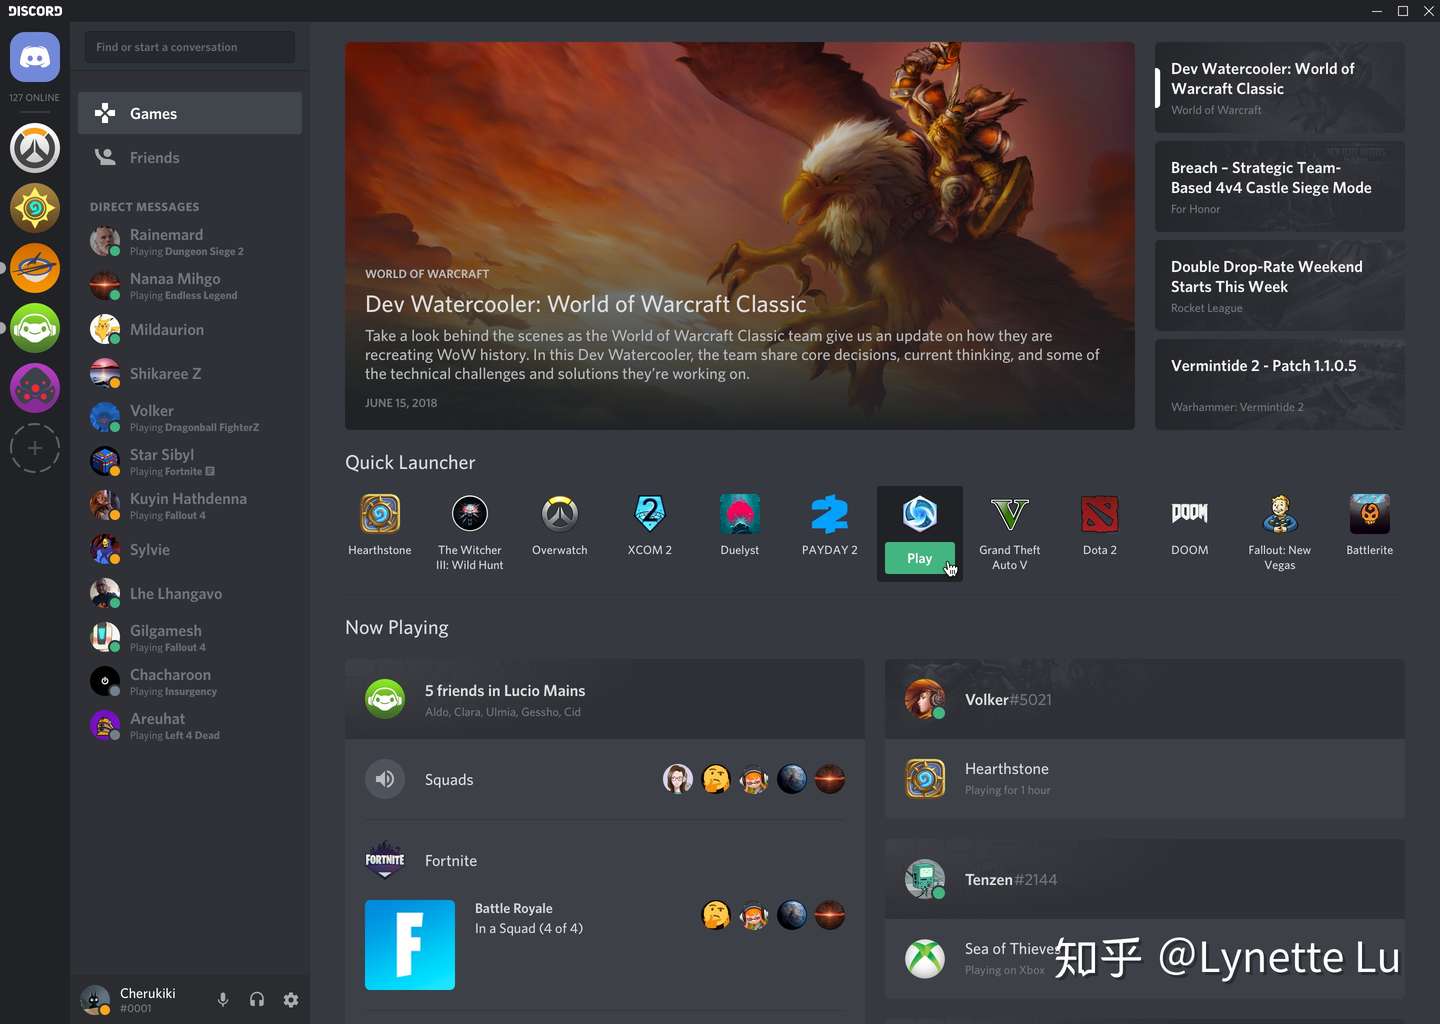
Task: Add a new server with plus icon
Action: click(35, 448)
